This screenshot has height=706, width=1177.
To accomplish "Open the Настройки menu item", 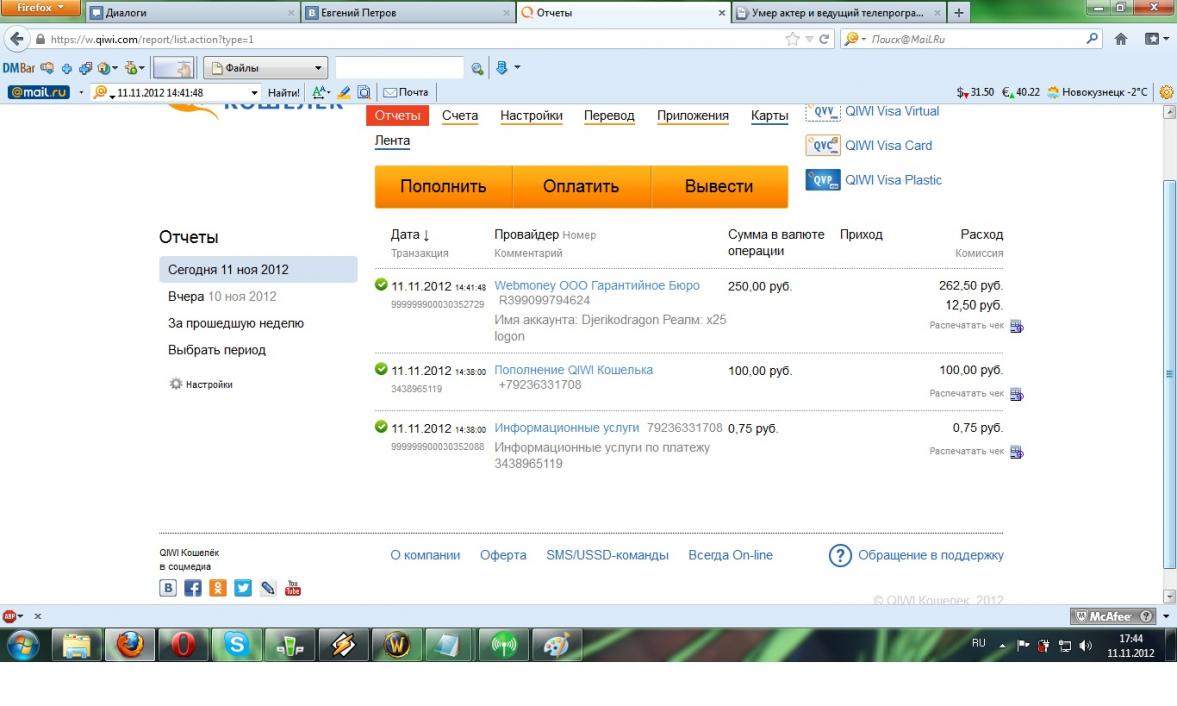I will pyautogui.click(x=531, y=116).
